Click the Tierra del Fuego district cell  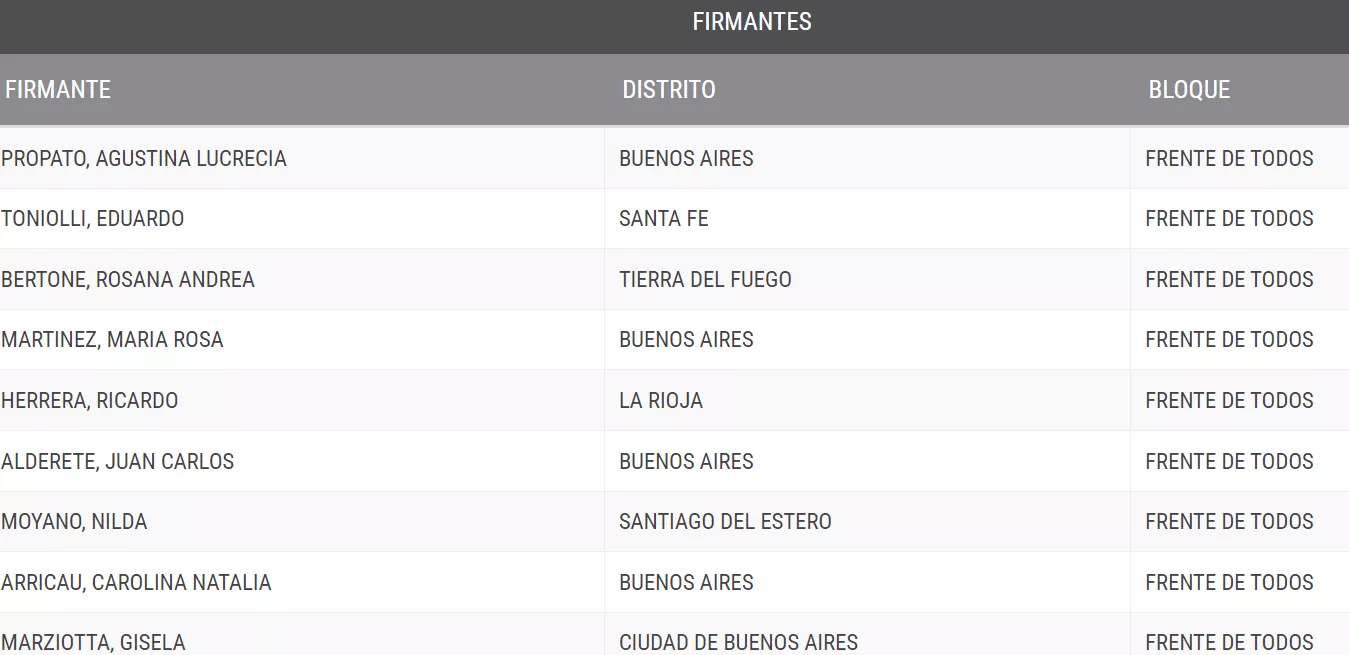(x=705, y=279)
